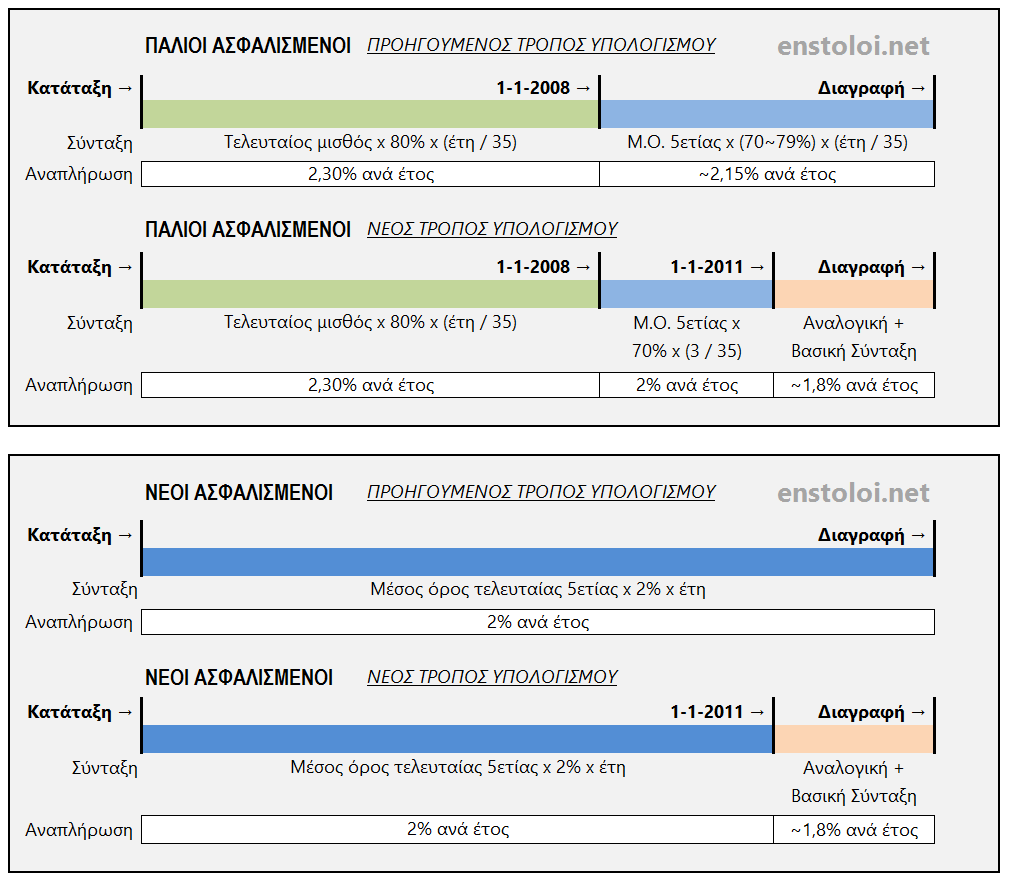
Task: Select narrow 2% ανά έτος cell beside 2,30% cell
Action: [x=686, y=385]
